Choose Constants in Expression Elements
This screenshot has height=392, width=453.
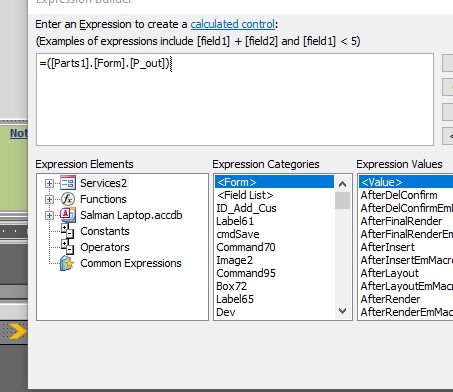[x=105, y=231]
